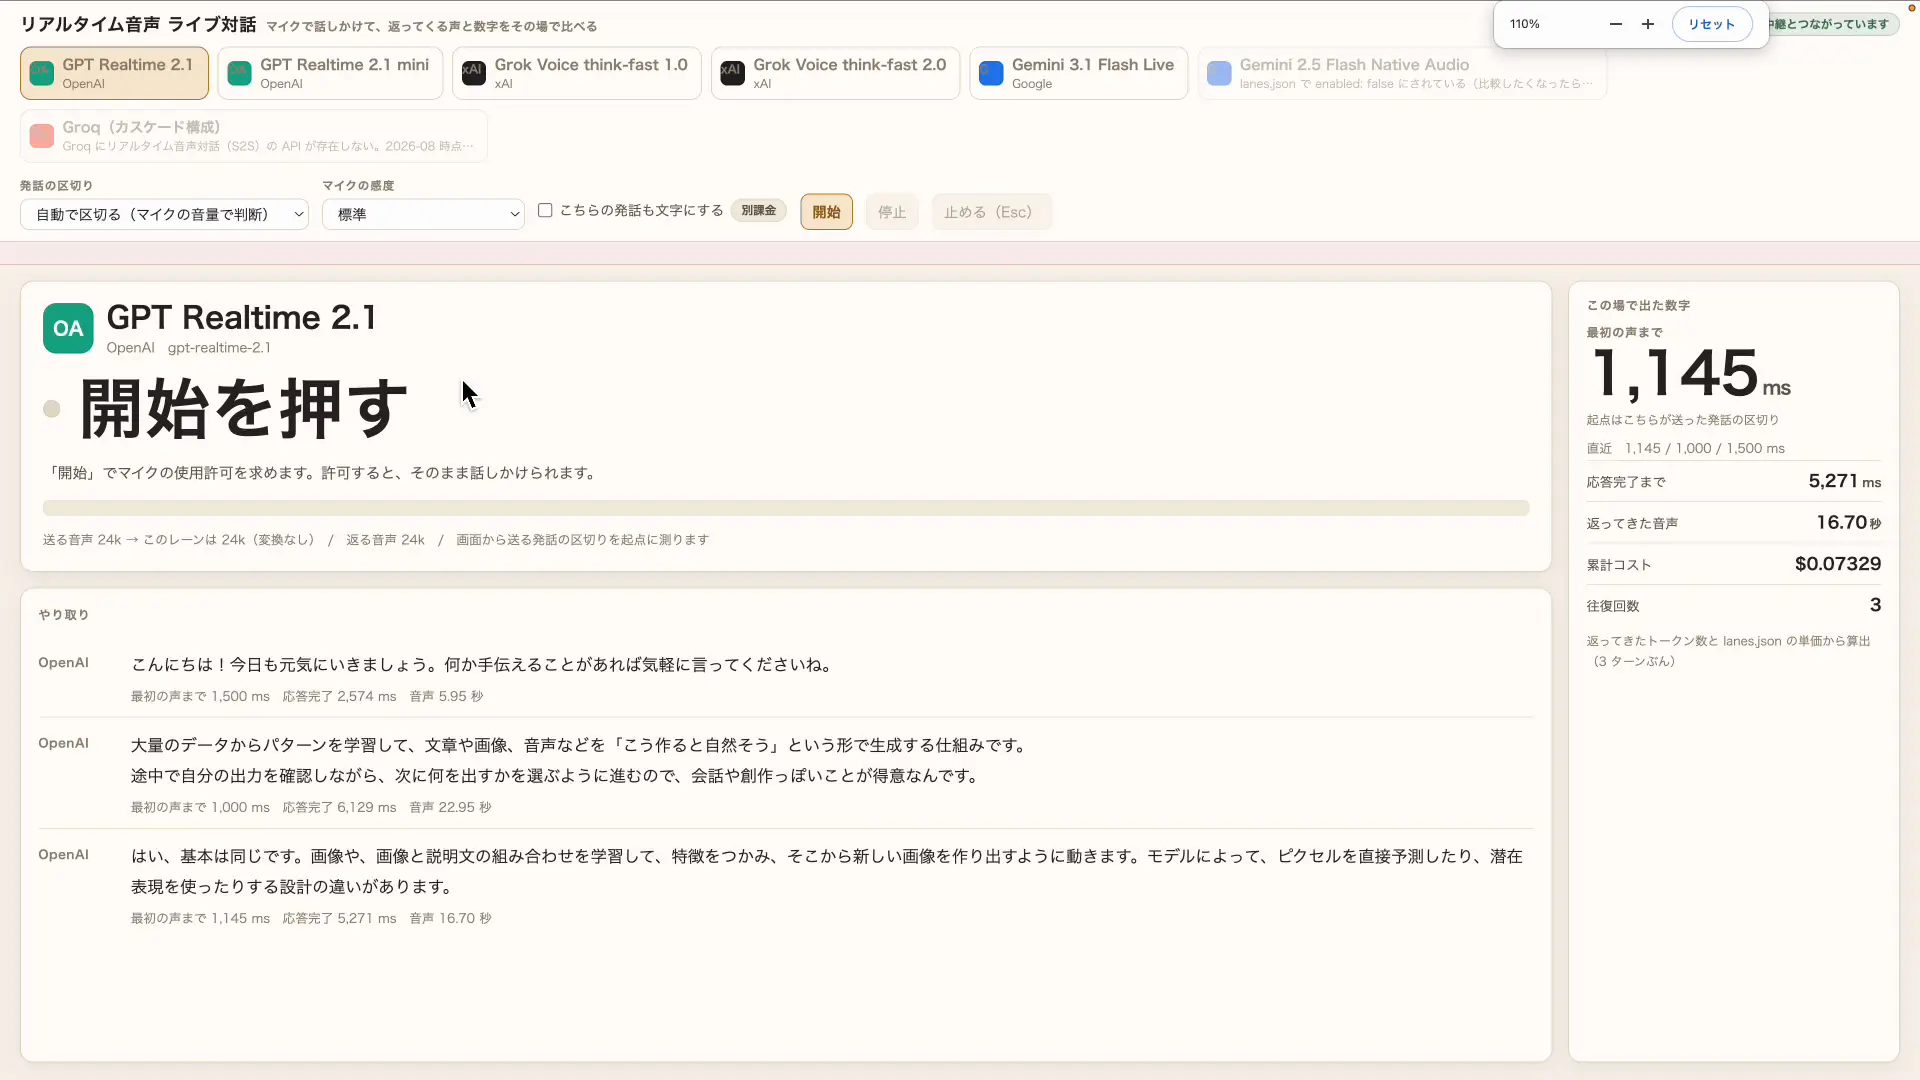
Task: Click the 停止 button
Action: (892, 212)
